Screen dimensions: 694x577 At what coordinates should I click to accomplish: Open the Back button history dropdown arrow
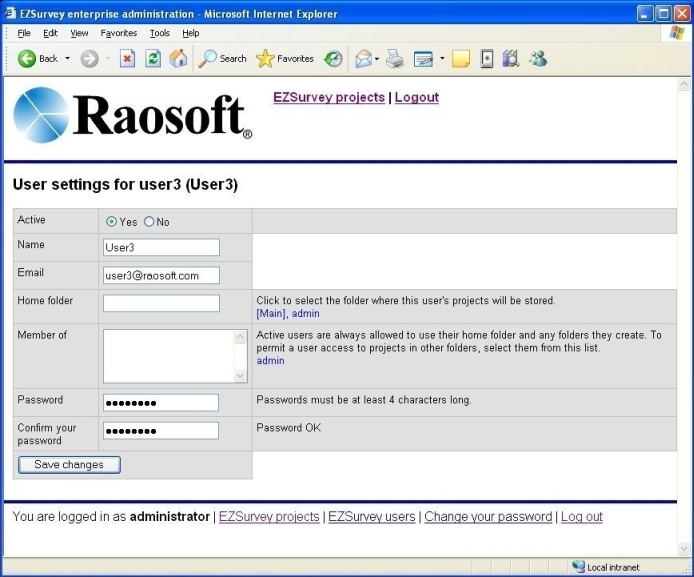pyautogui.click(x=68, y=59)
